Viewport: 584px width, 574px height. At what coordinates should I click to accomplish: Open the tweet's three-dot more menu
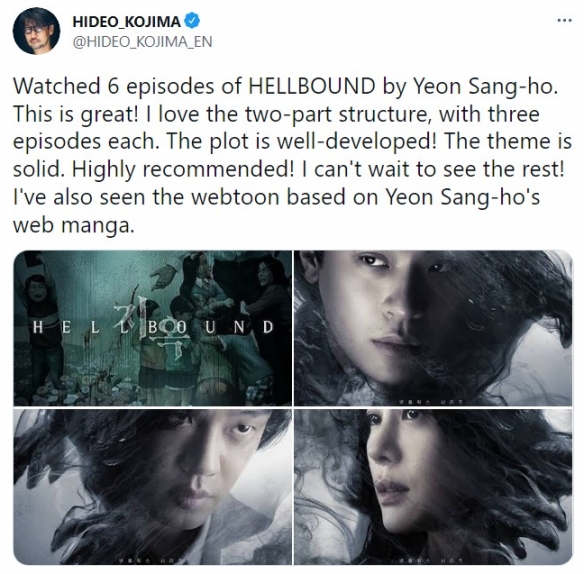tap(564, 20)
